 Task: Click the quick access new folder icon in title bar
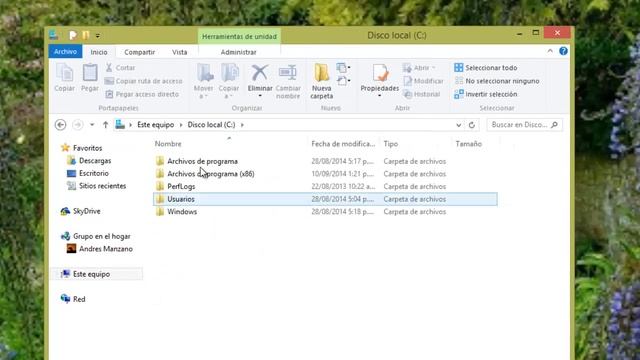tap(86, 35)
